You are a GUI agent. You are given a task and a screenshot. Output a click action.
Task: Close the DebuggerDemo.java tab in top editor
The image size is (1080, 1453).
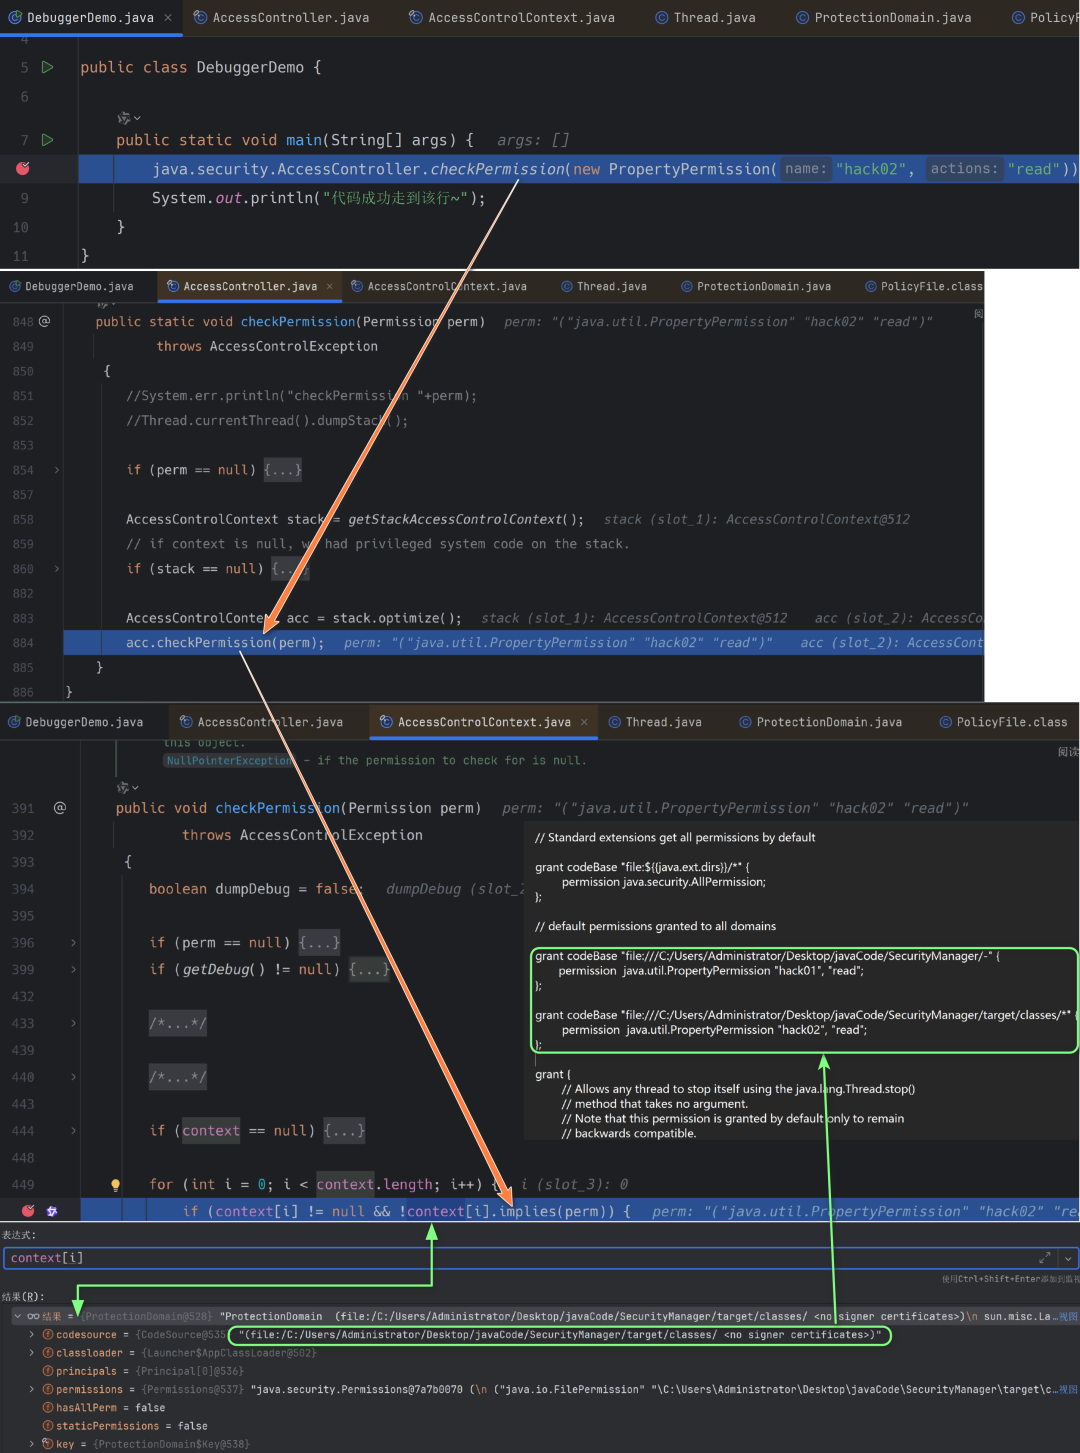(168, 17)
